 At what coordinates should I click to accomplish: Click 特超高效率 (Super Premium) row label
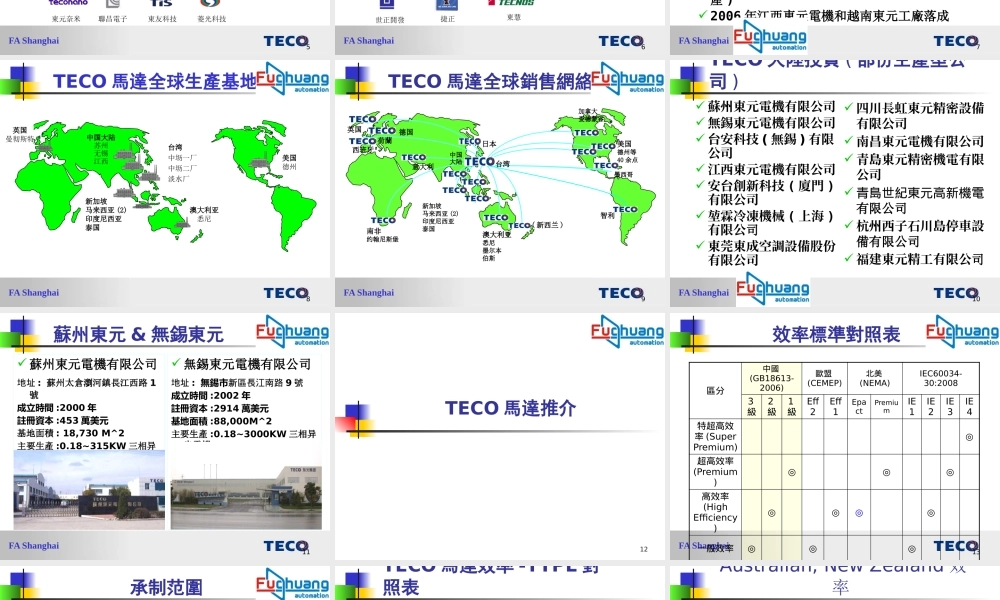pos(716,436)
